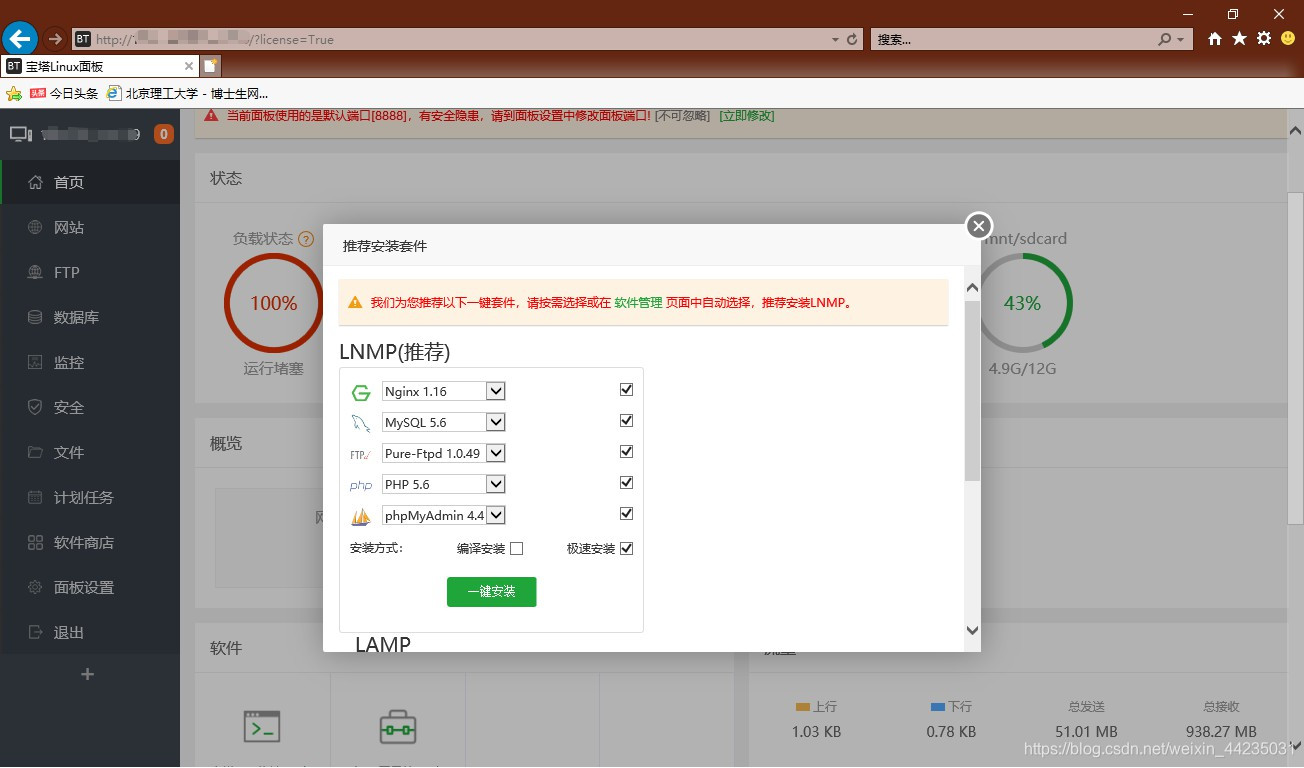This screenshot has height=768, width=1304.
Task: Click the toolbox icon in software section
Action: coord(397,727)
